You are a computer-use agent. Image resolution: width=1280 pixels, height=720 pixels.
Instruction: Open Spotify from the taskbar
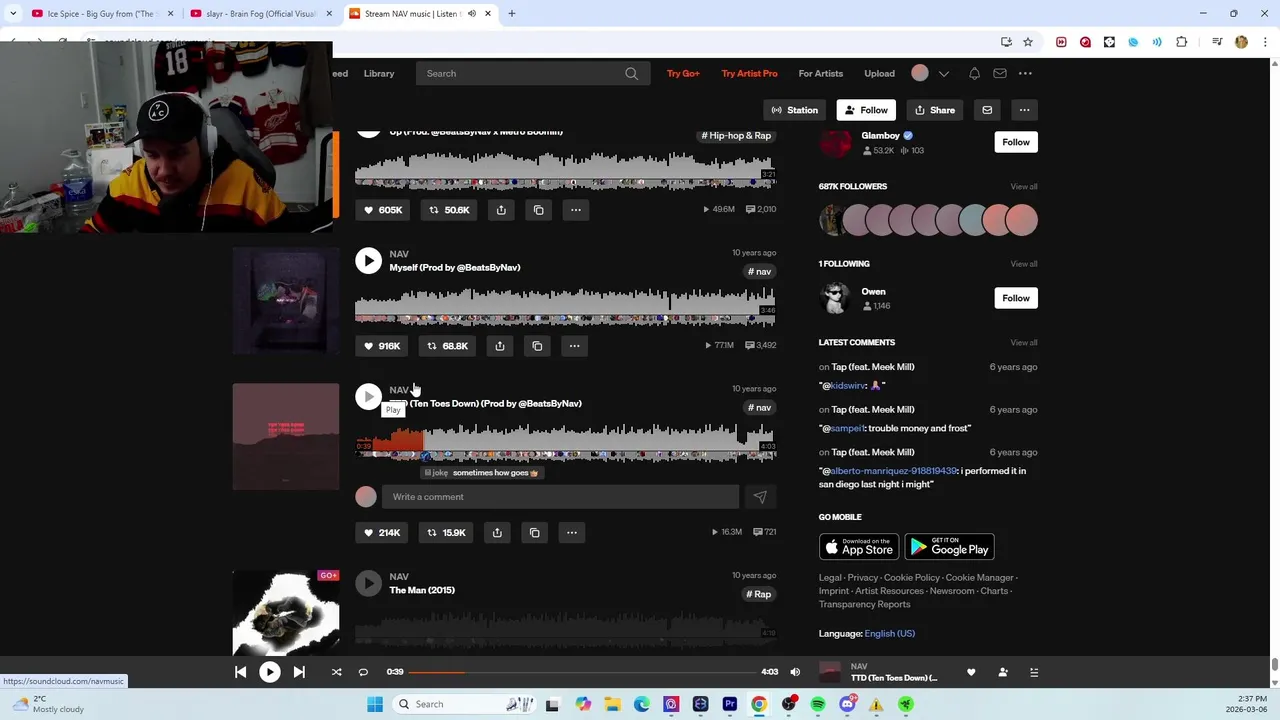pos(818,704)
